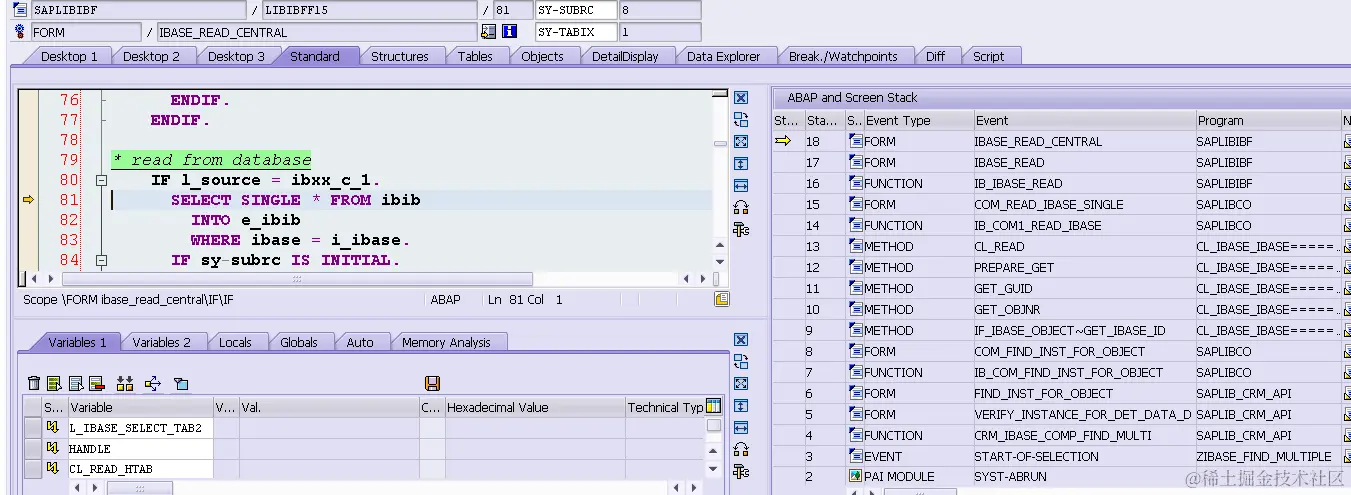Screen dimensions: 1351x495
Task: Click the save (floppy disk) icon above the variables table
Action: click(433, 383)
